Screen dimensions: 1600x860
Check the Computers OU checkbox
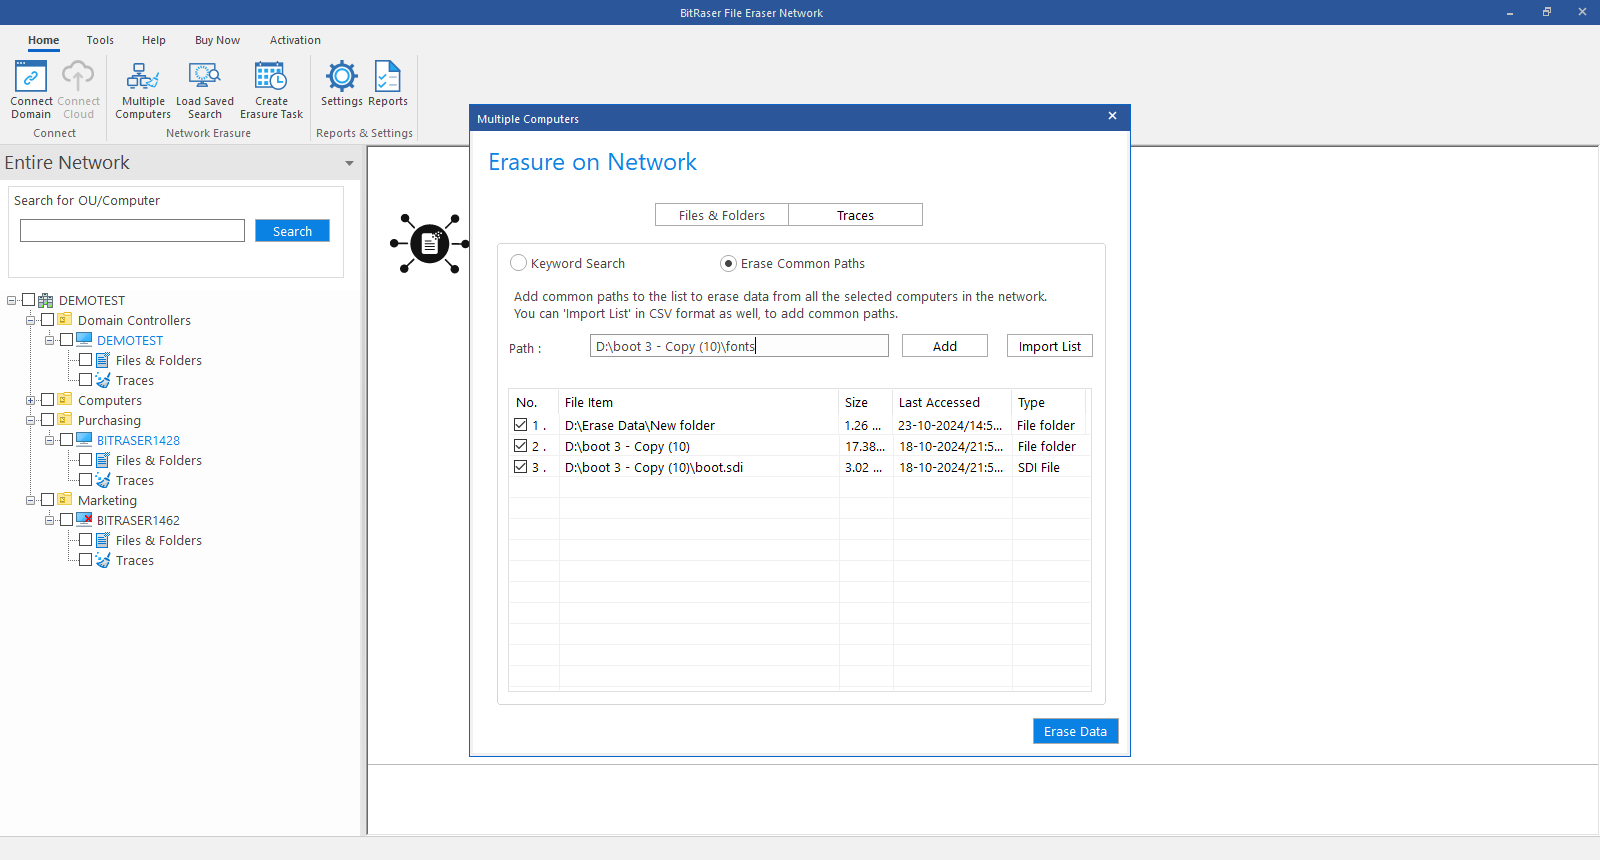coord(47,400)
